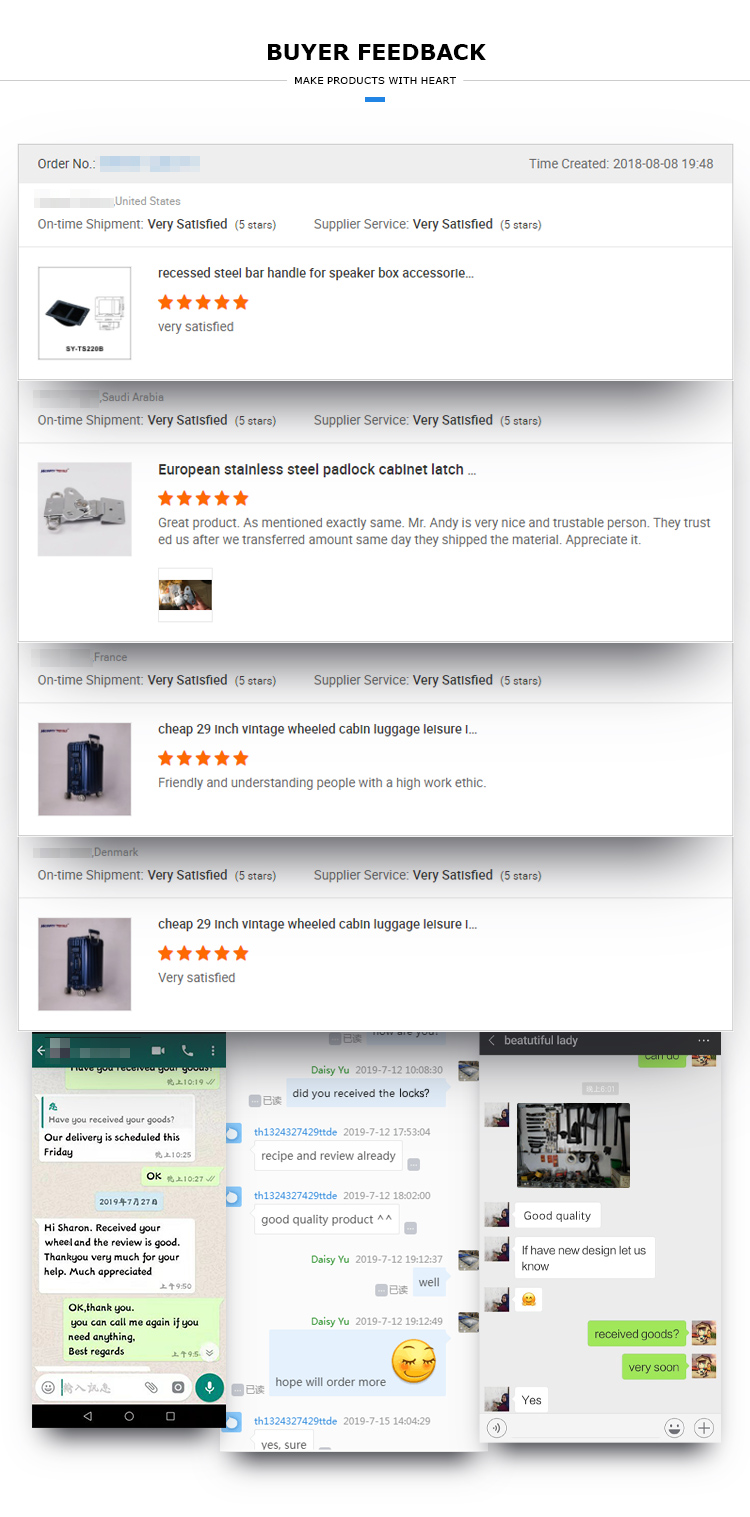
Task: Open the WhatsApp three-dot overflow menu
Action: click(x=212, y=1051)
